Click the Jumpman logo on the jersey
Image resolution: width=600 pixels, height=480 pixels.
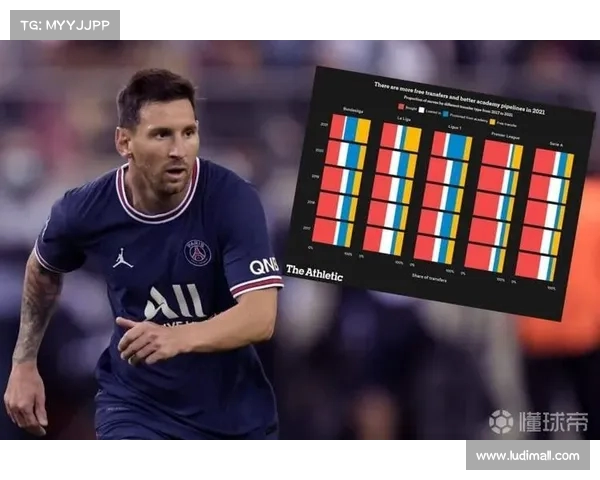coord(123,258)
